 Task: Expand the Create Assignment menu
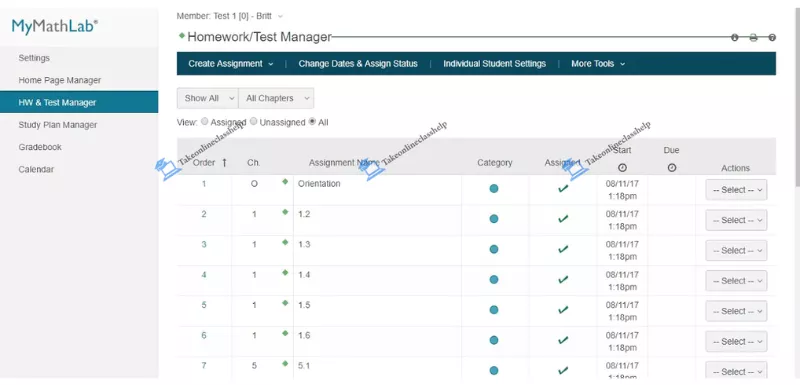(x=231, y=64)
